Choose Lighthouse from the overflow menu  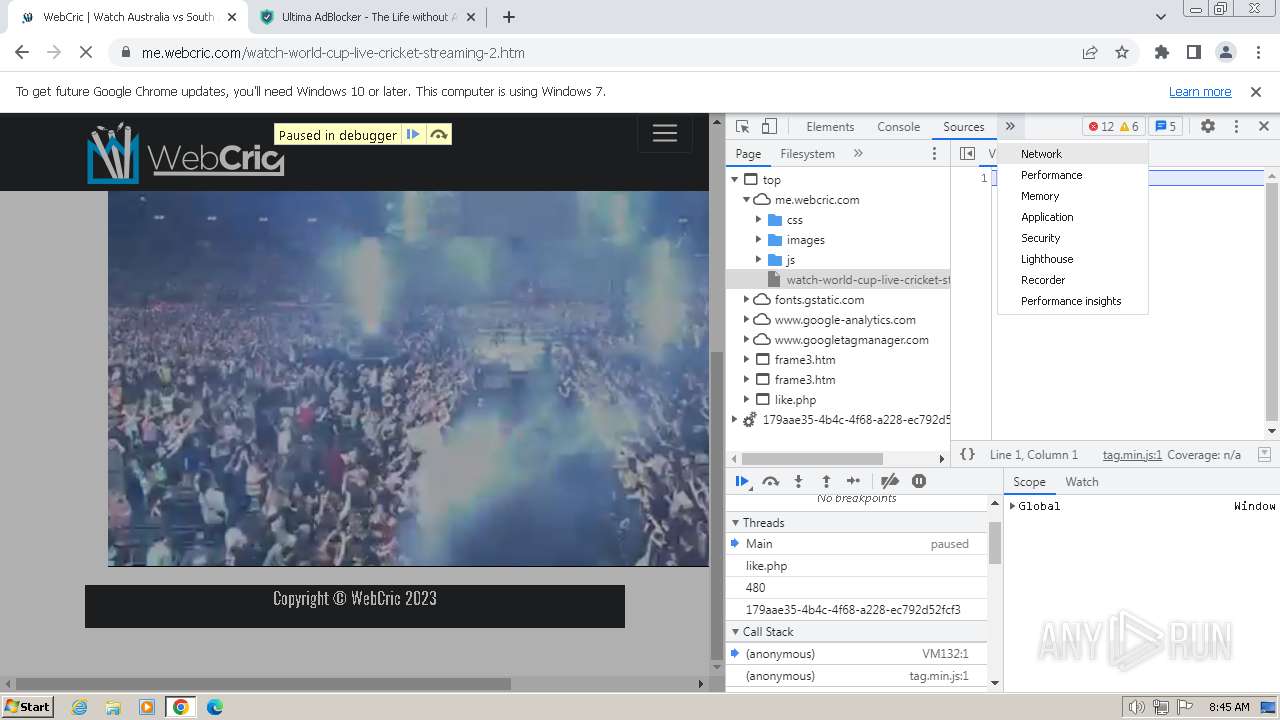pos(1073,259)
